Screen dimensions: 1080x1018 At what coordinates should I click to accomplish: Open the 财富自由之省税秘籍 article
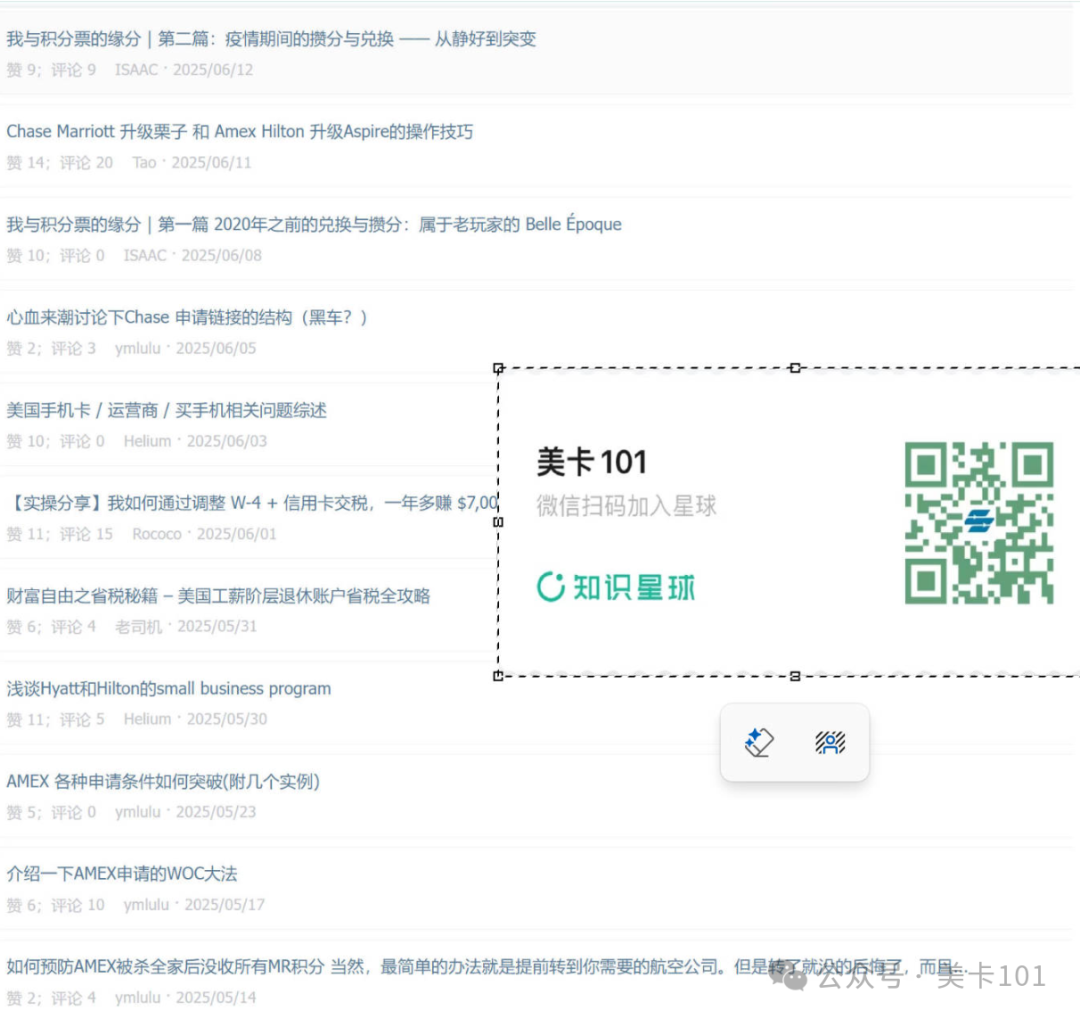pyautogui.click(x=219, y=595)
